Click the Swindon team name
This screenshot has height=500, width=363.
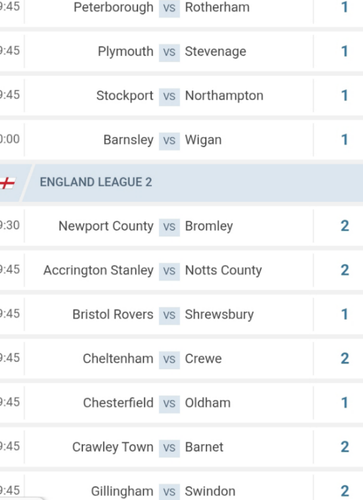click(x=210, y=491)
